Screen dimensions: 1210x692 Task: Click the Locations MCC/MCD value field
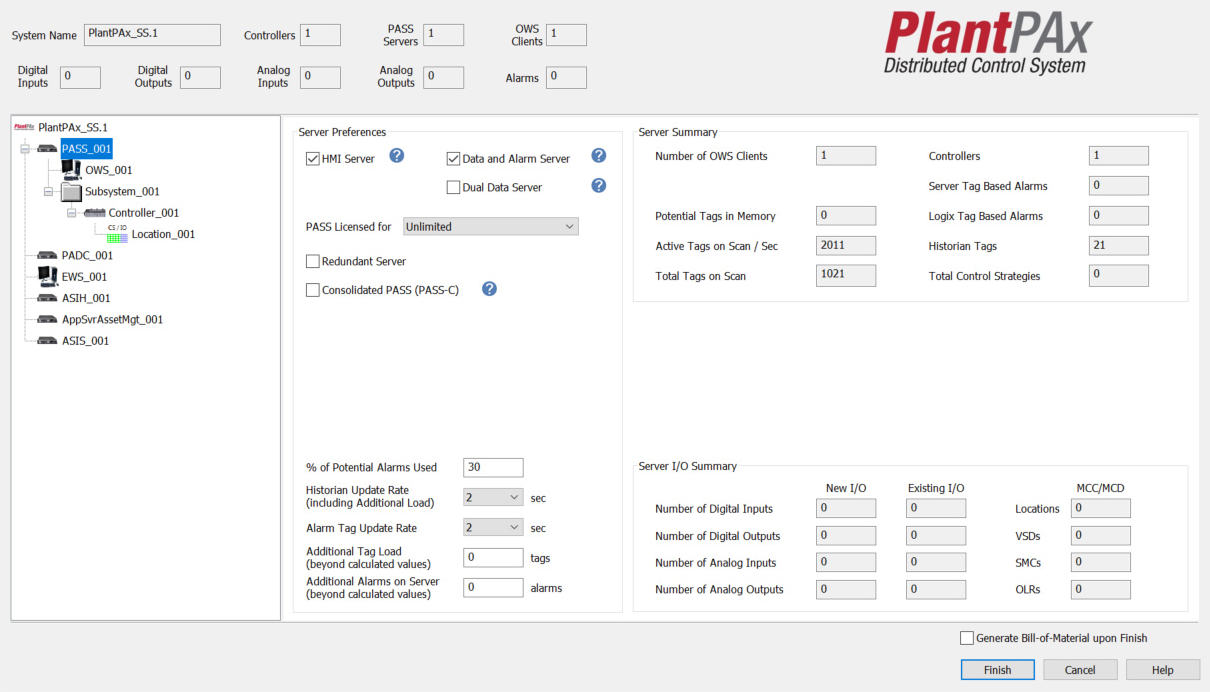pos(1101,508)
